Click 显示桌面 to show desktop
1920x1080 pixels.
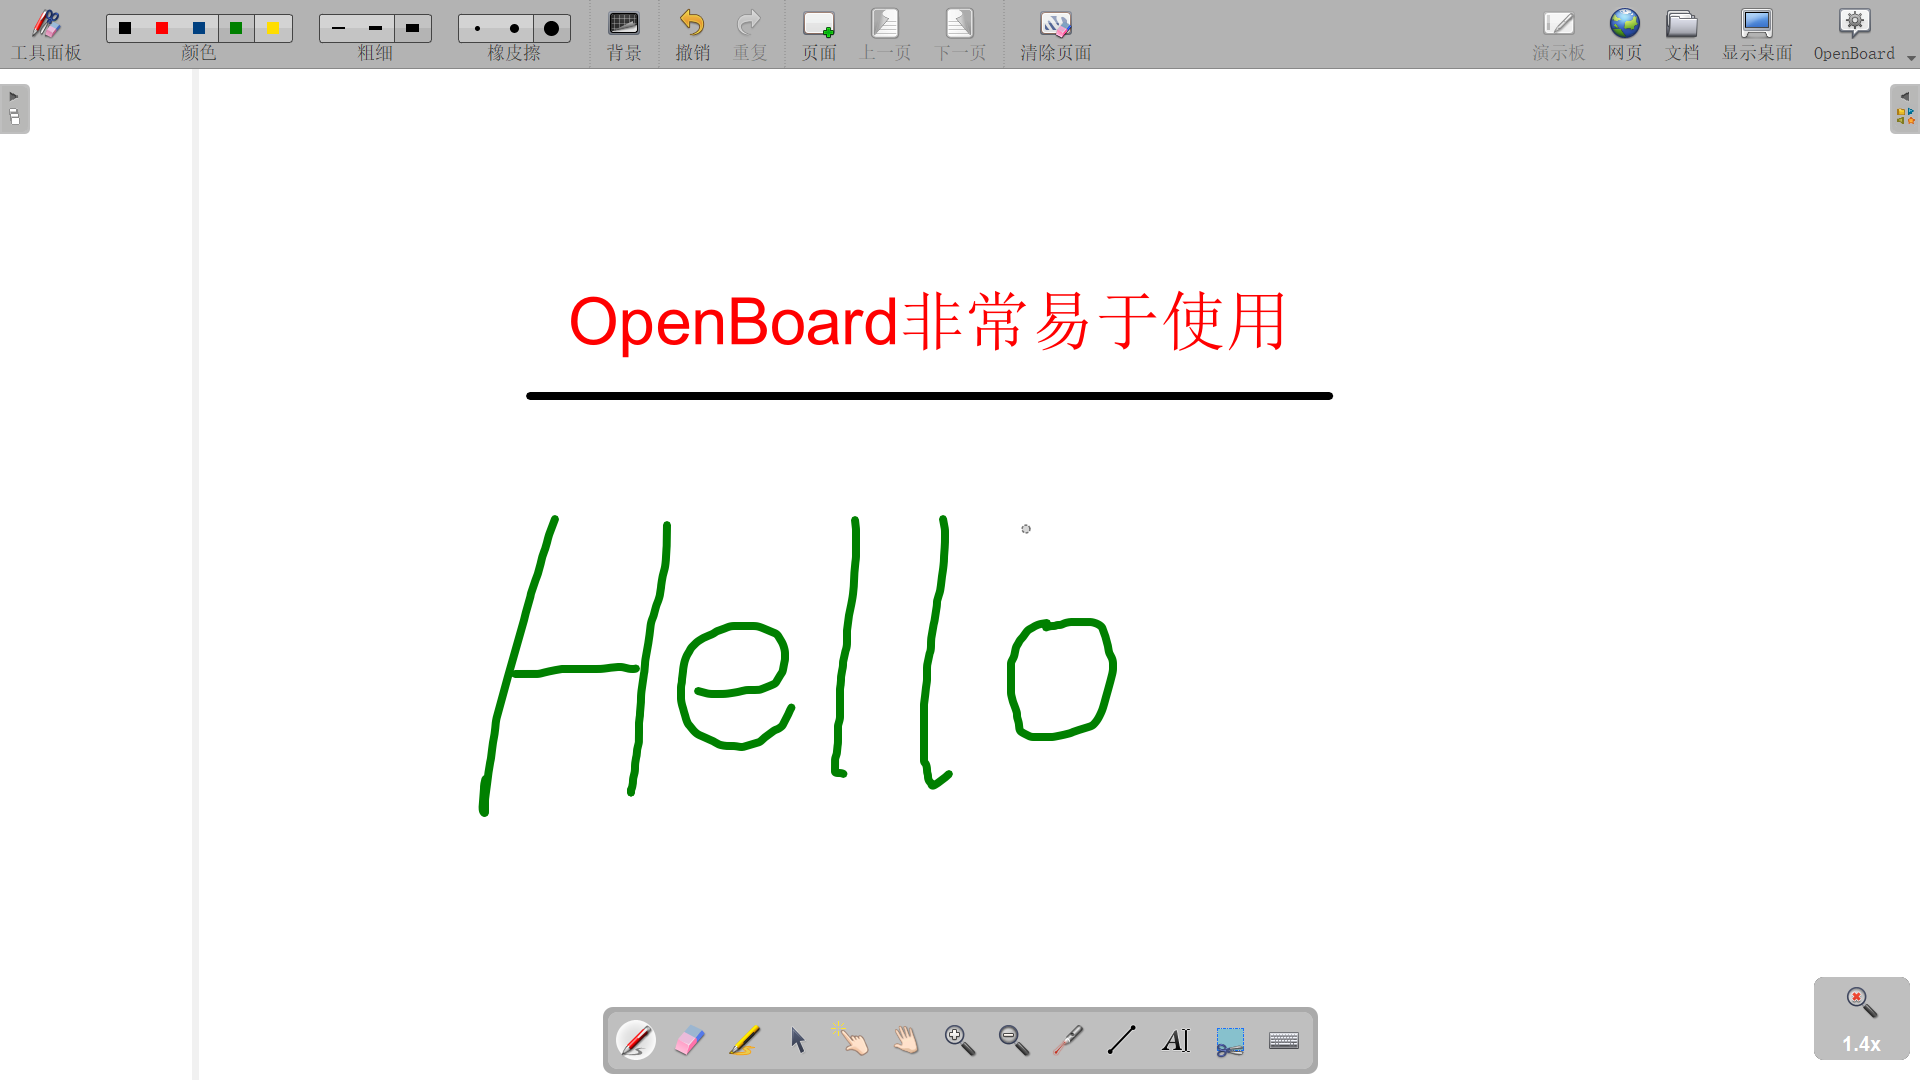(x=1757, y=35)
